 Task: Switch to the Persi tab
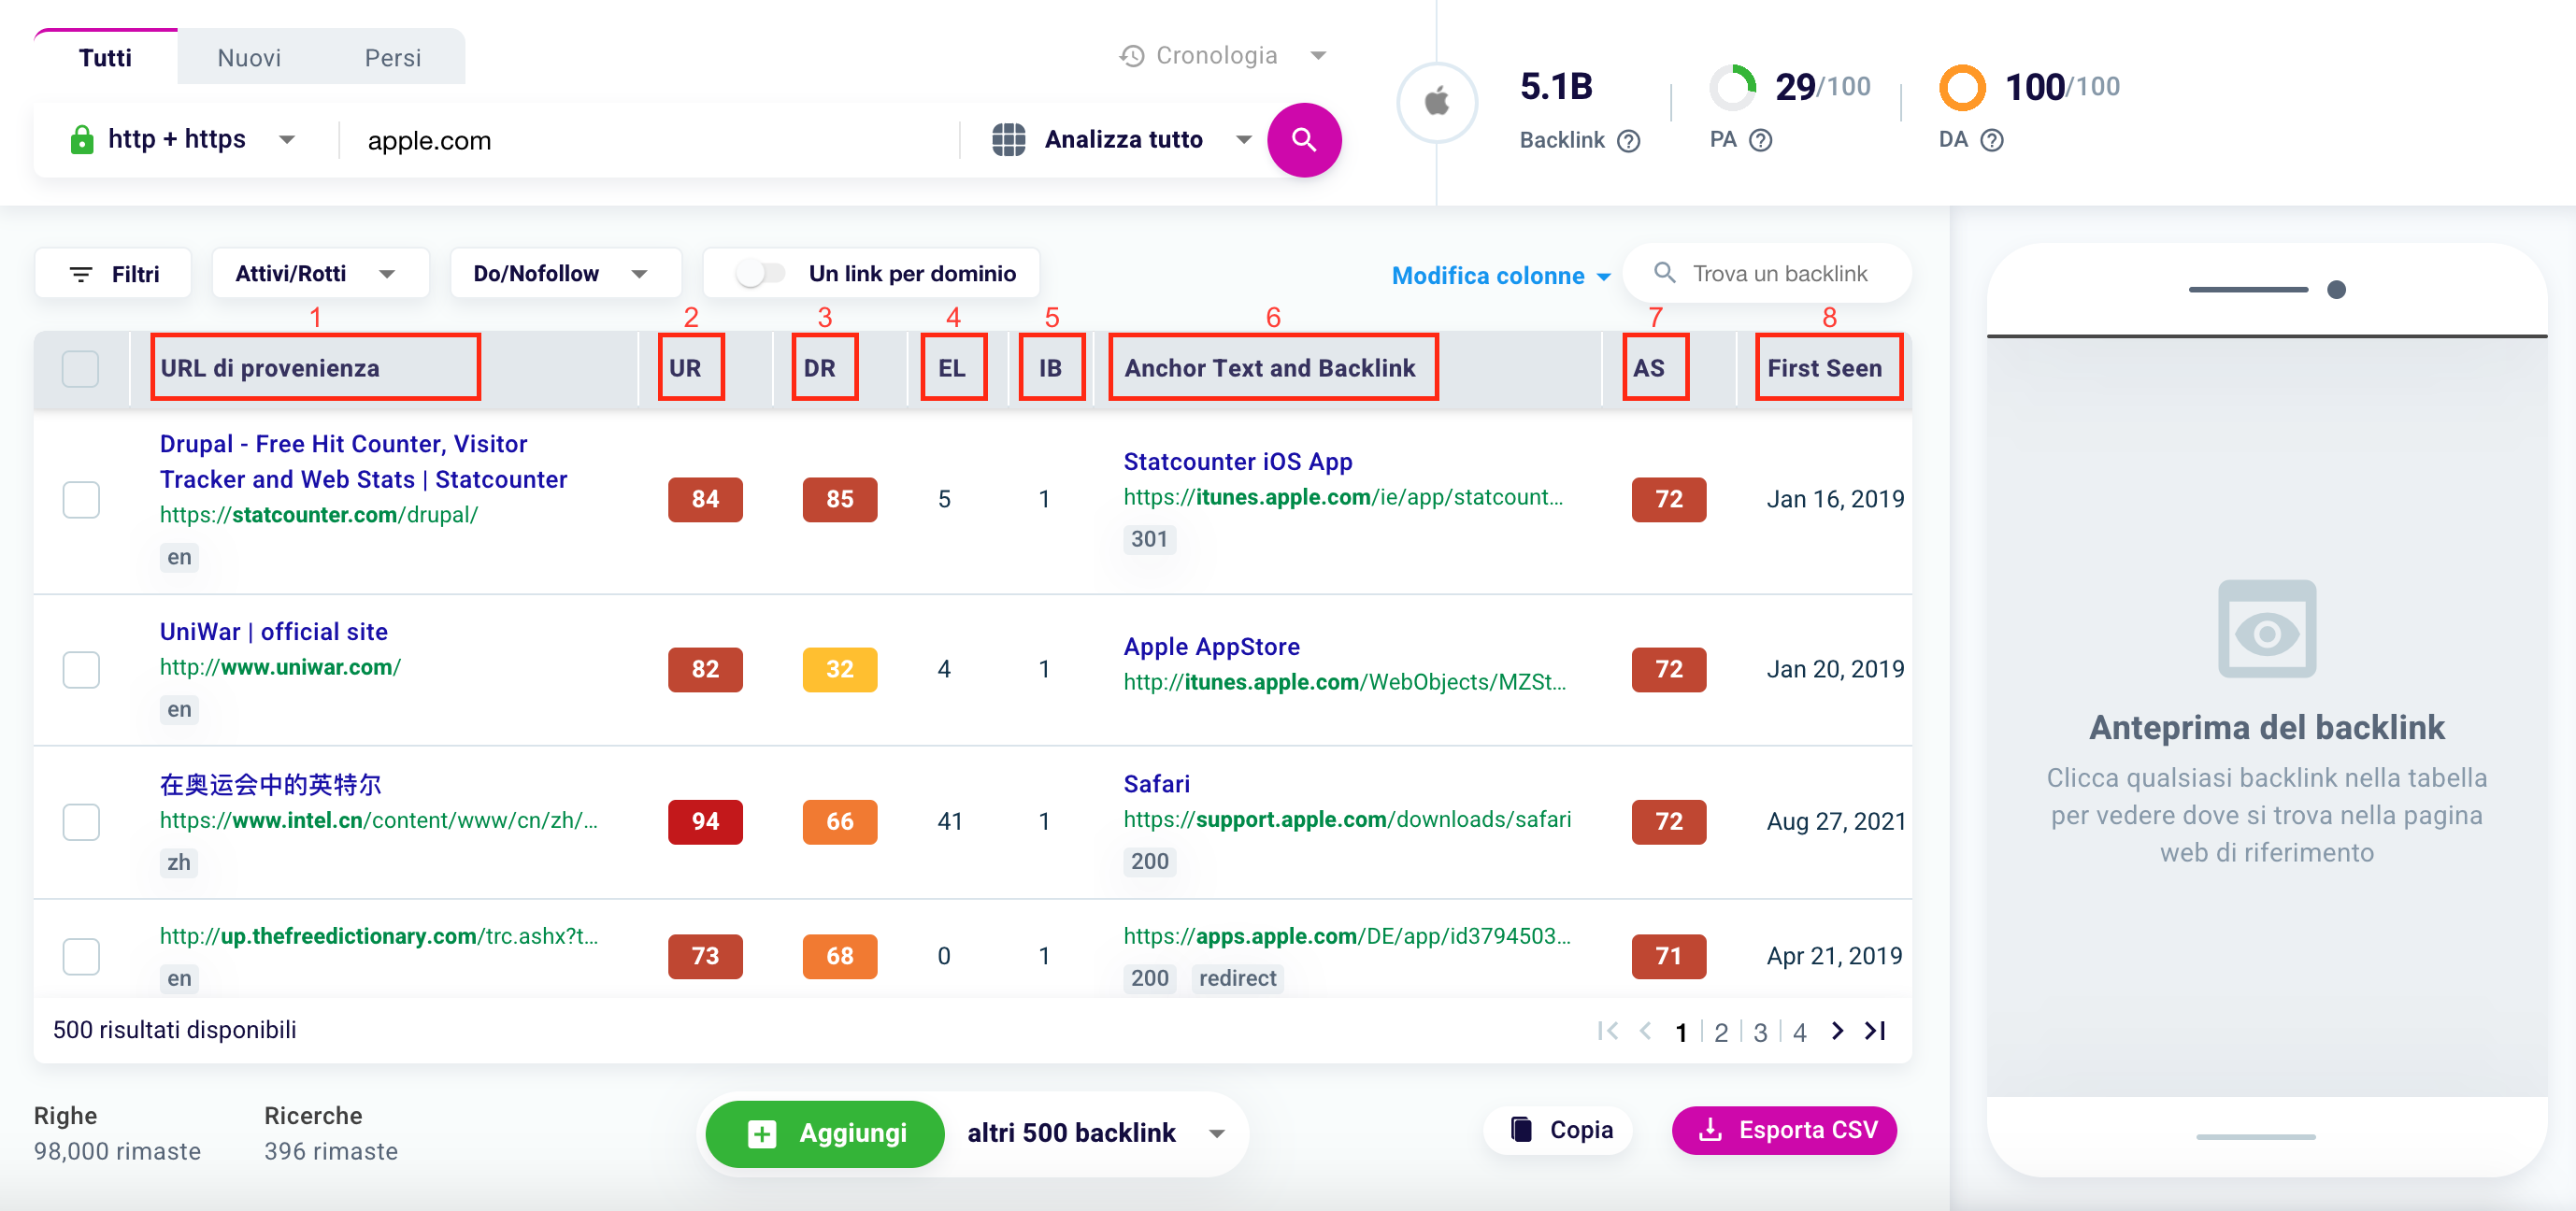392,58
